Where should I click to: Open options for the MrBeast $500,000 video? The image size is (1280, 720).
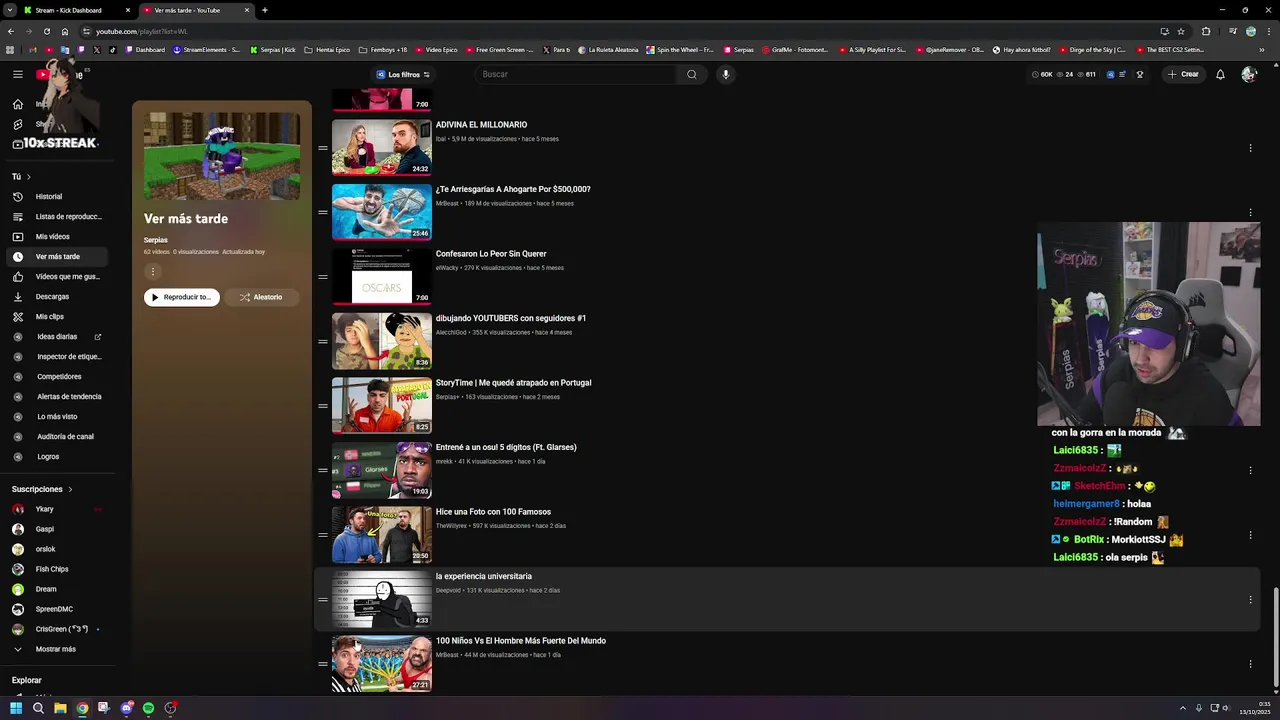pos(1250,212)
